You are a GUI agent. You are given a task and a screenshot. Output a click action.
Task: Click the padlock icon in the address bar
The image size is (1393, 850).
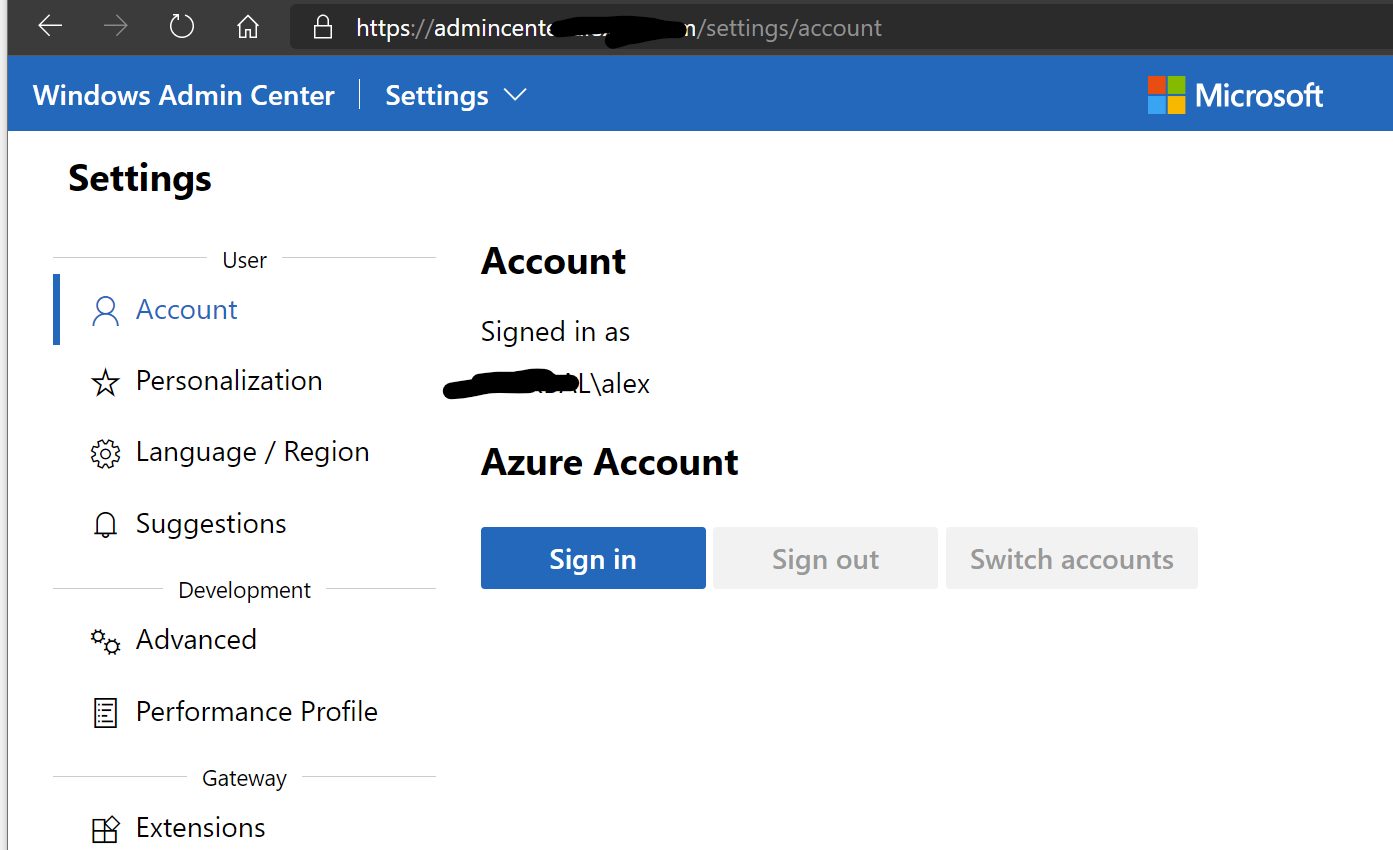[x=322, y=27]
